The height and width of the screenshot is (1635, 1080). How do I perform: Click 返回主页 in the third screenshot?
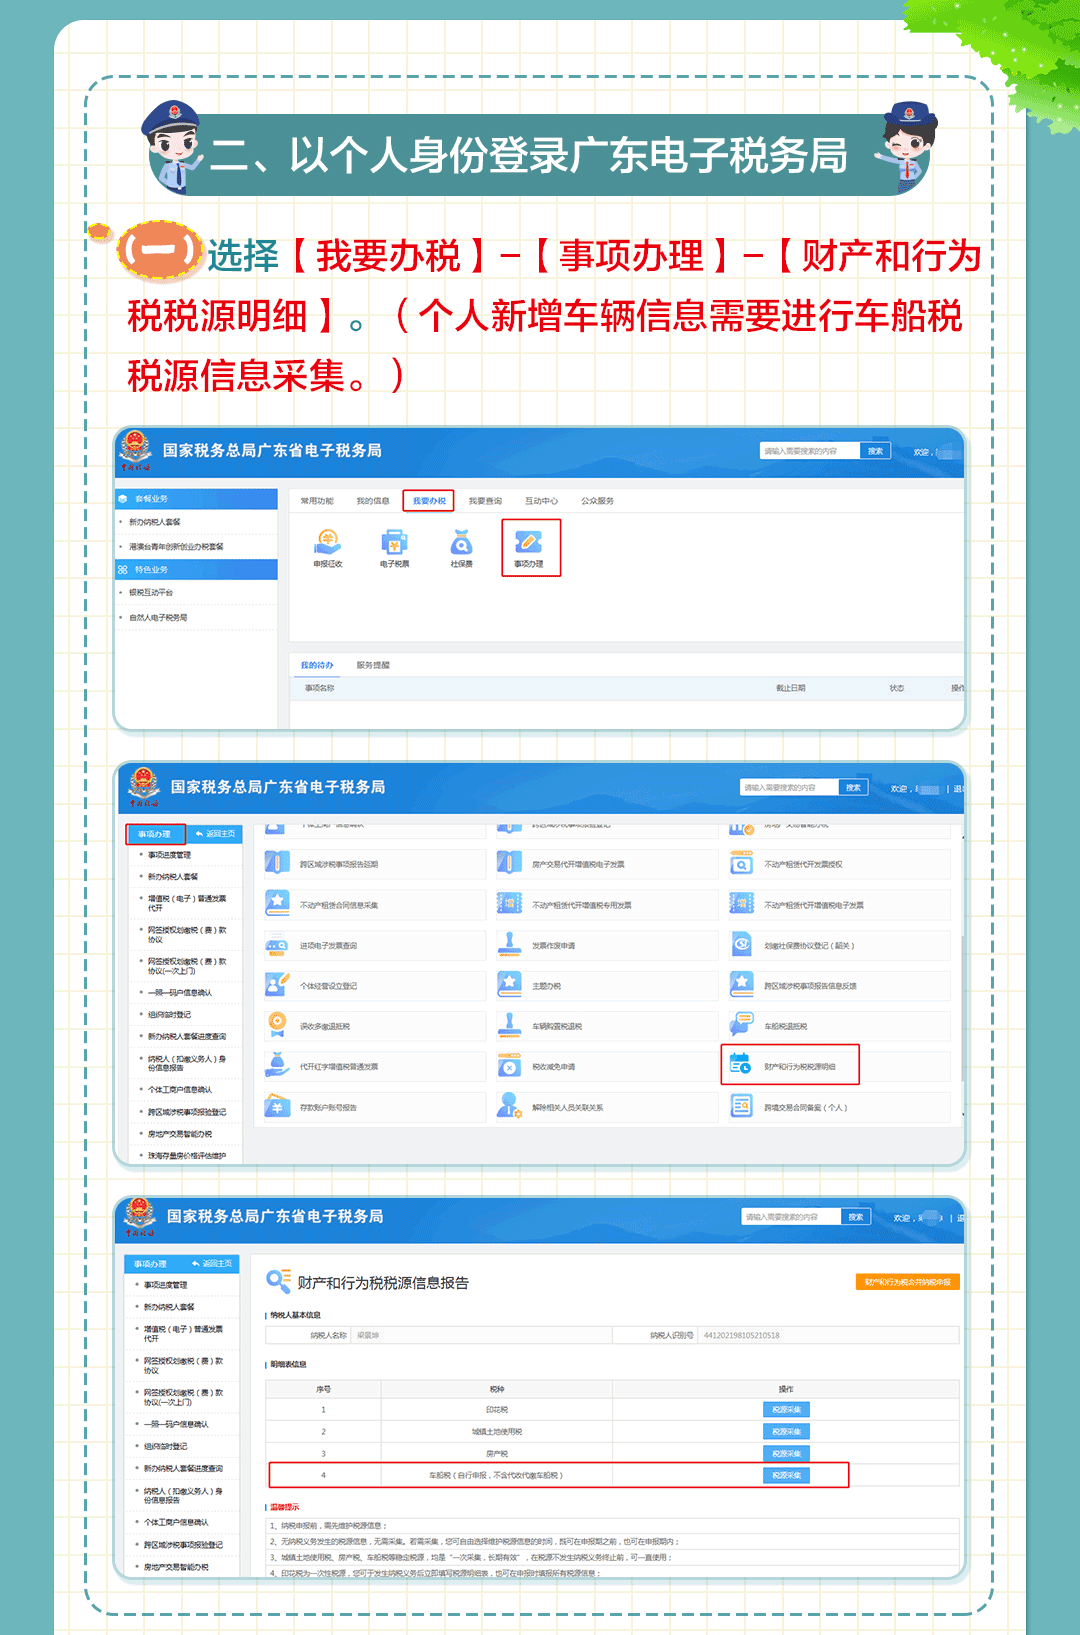tap(211, 1264)
